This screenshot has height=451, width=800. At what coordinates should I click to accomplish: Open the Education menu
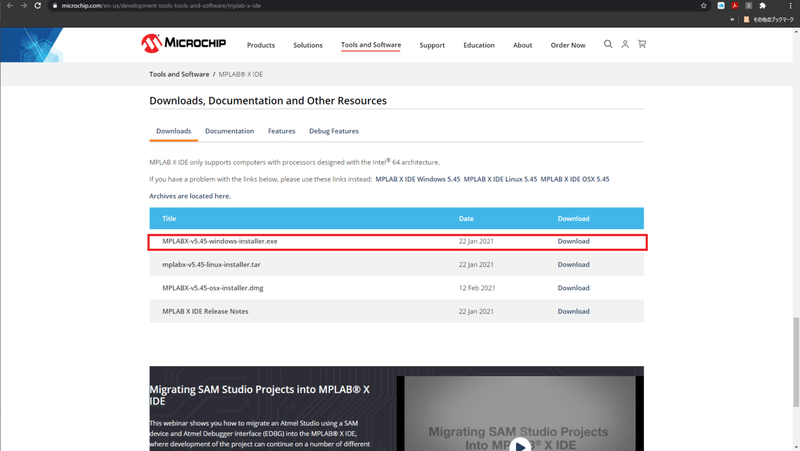(x=479, y=45)
